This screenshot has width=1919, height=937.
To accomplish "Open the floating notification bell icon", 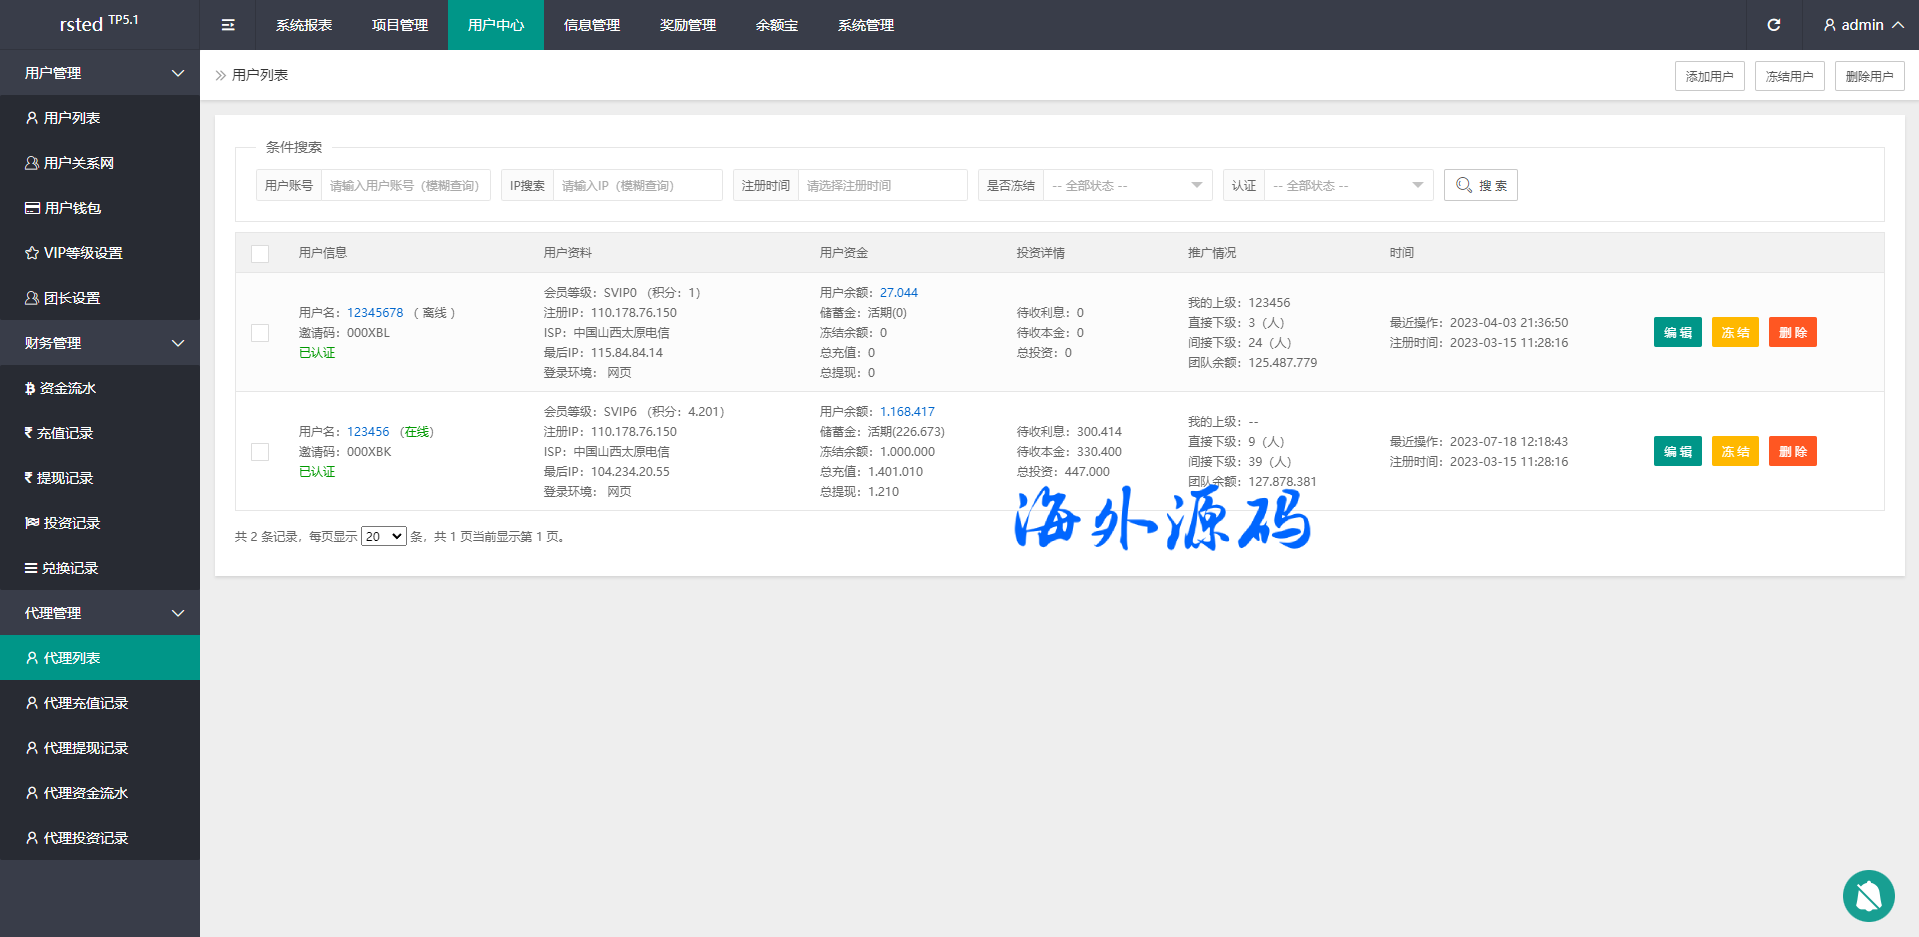I will pos(1868,895).
